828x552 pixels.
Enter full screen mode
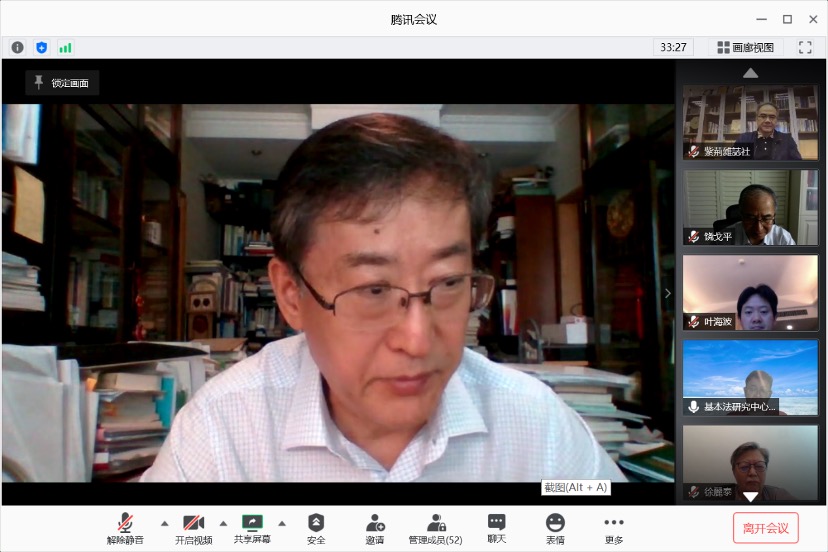click(x=805, y=47)
